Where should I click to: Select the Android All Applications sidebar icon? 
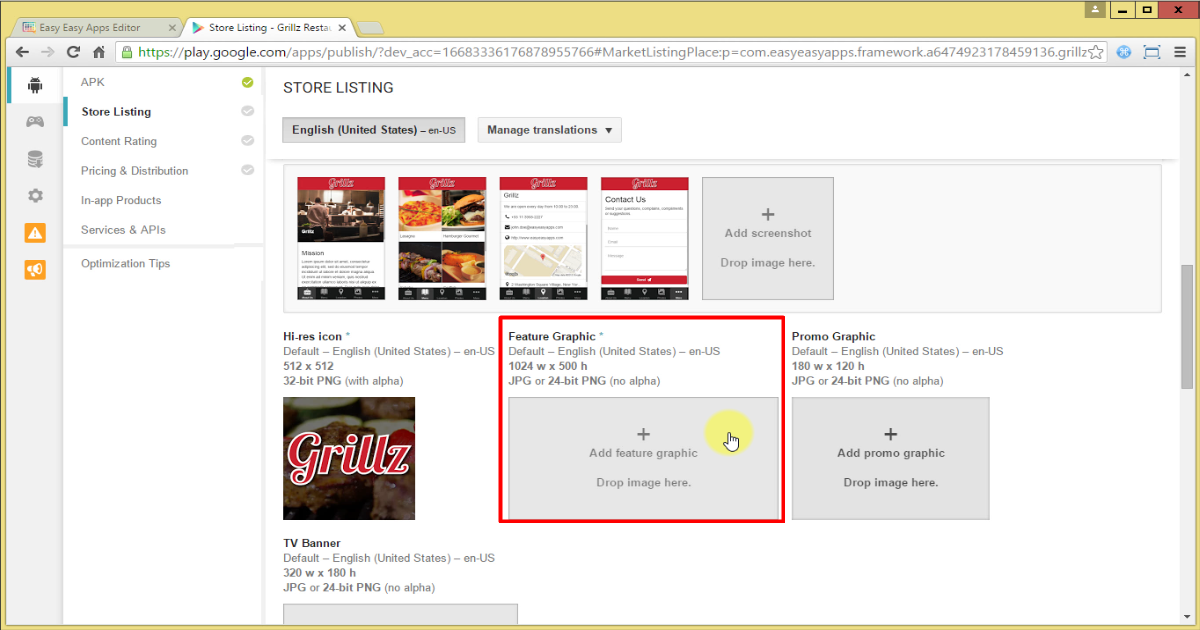click(34, 85)
